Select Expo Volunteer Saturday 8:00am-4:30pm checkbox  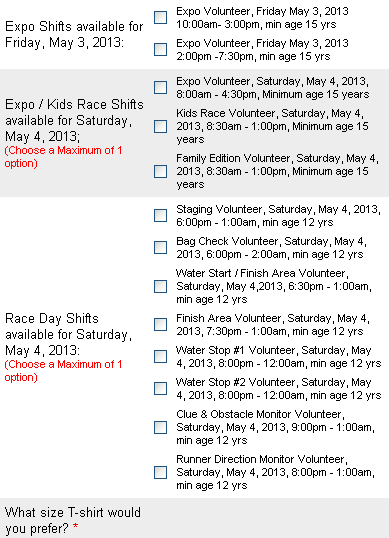point(161,87)
